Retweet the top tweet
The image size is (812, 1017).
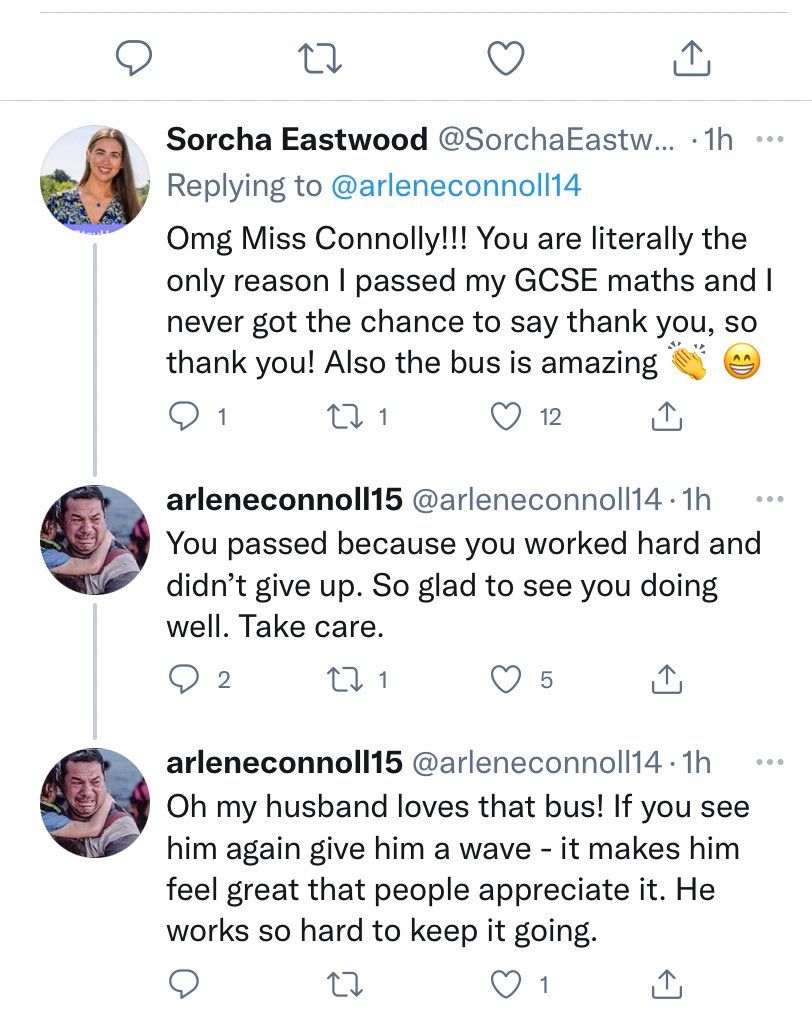[321, 60]
